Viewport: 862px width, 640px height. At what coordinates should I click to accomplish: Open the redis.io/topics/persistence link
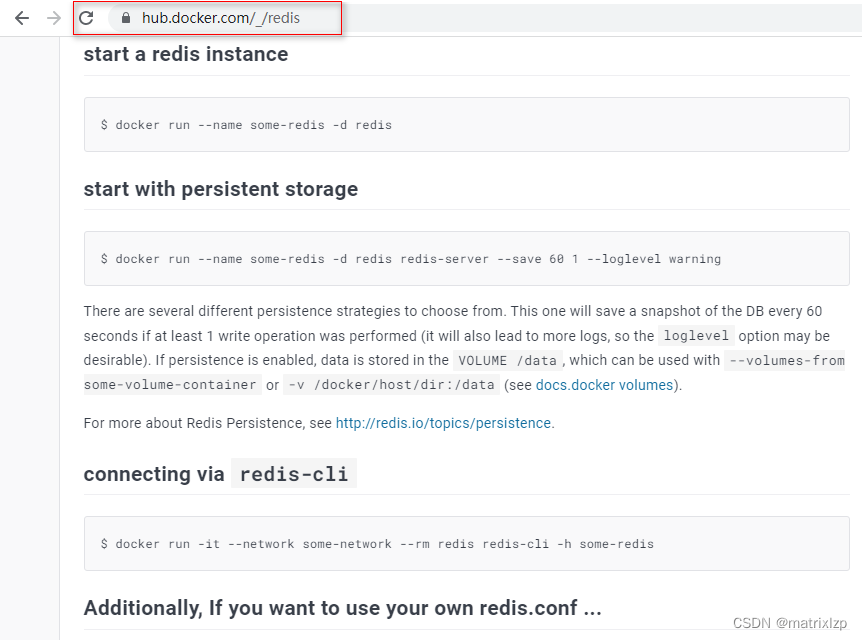point(443,423)
